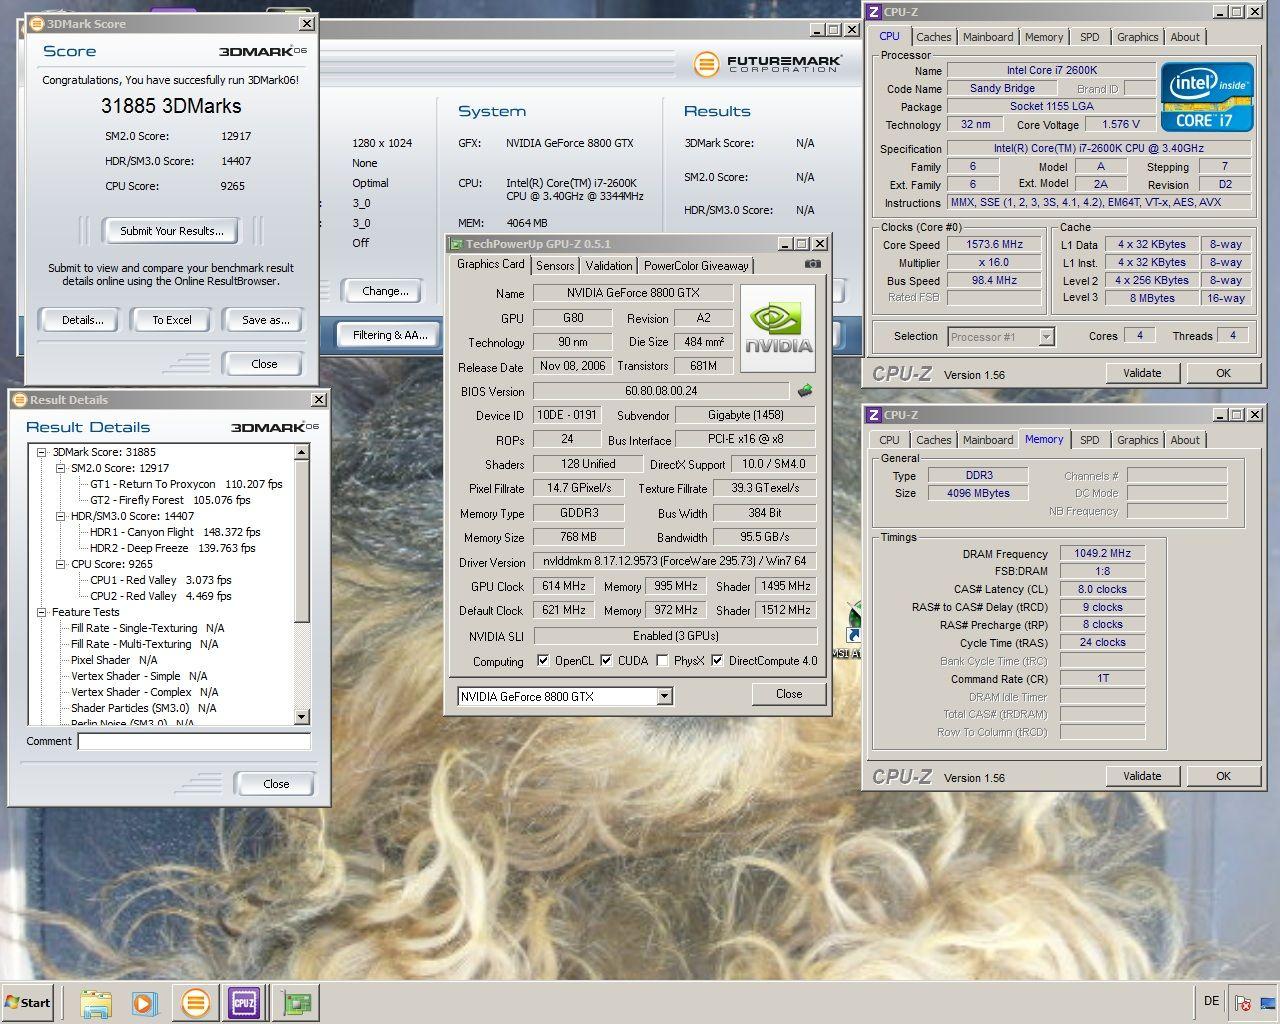Click OK in the Memory CPU-Z window
Image resolution: width=1280 pixels, height=1024 pixels.
1223,776
